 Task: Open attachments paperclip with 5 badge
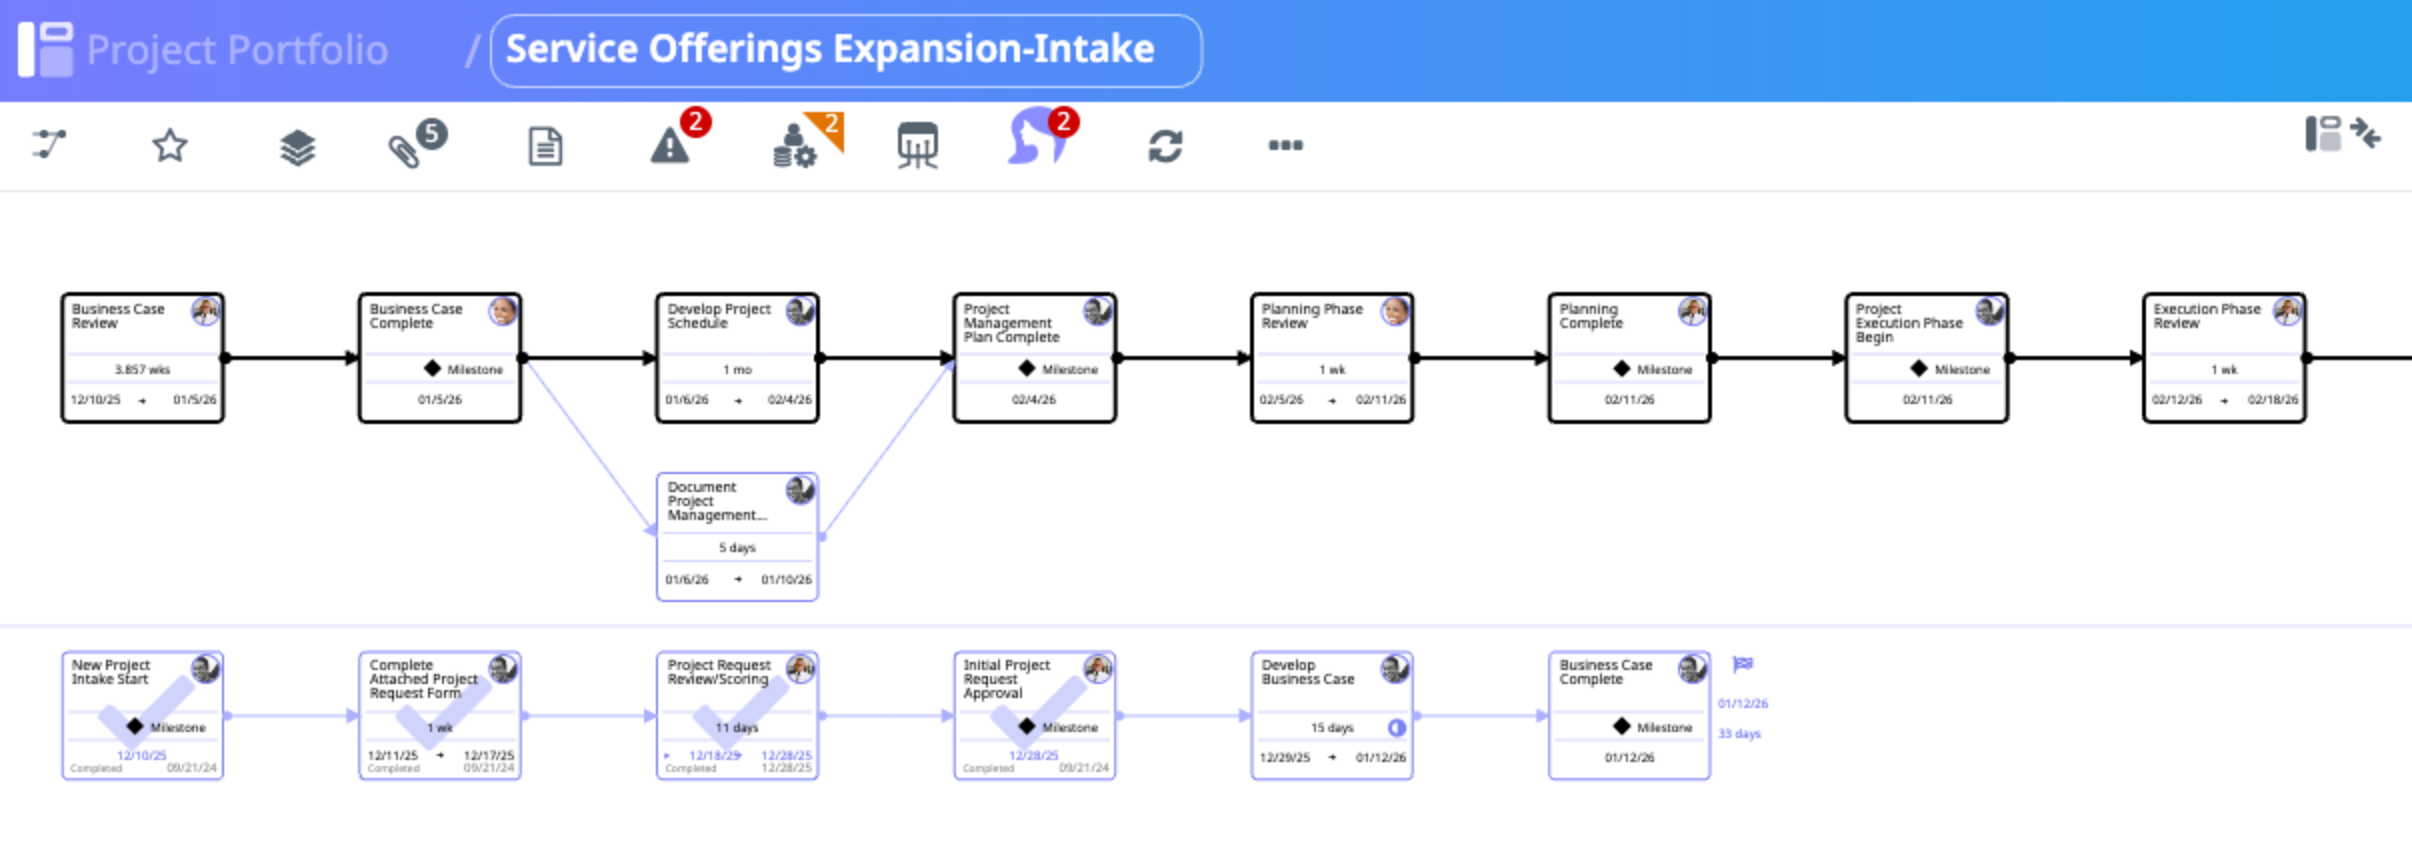[407, 148]
